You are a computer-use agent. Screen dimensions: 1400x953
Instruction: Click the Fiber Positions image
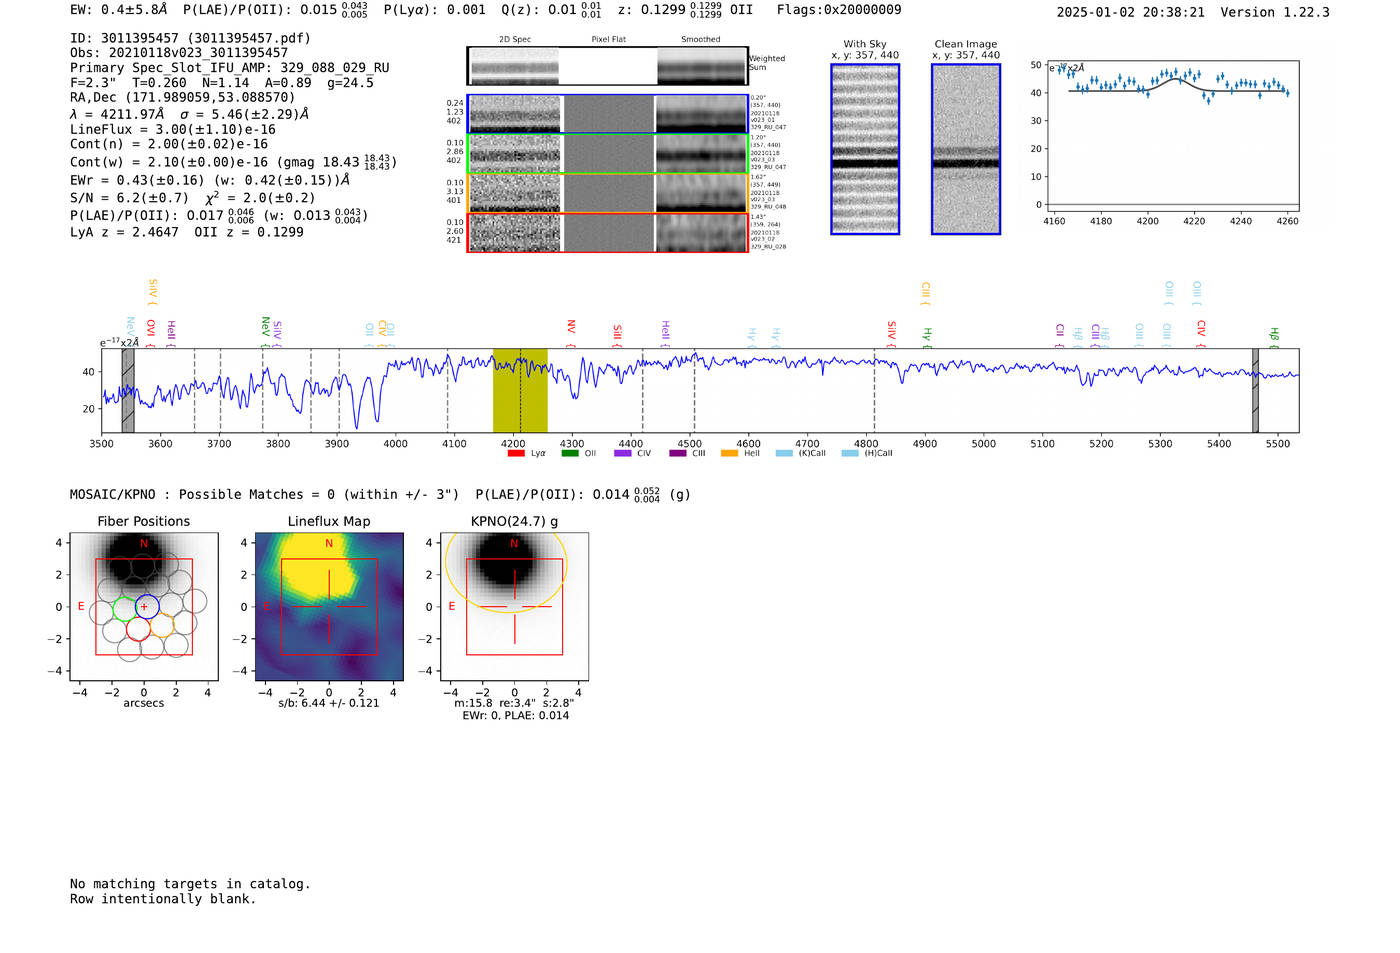[144, 606]
